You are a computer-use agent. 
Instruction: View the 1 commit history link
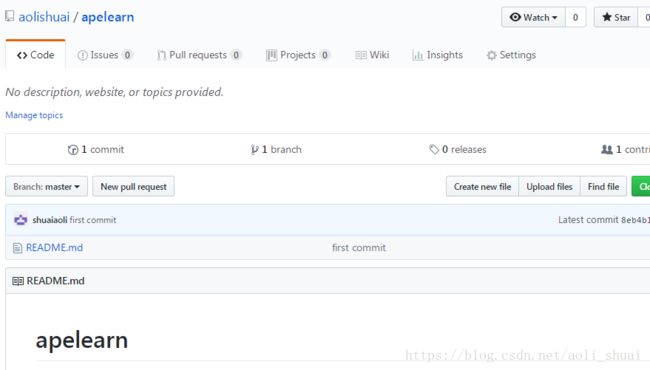point(96,149)
